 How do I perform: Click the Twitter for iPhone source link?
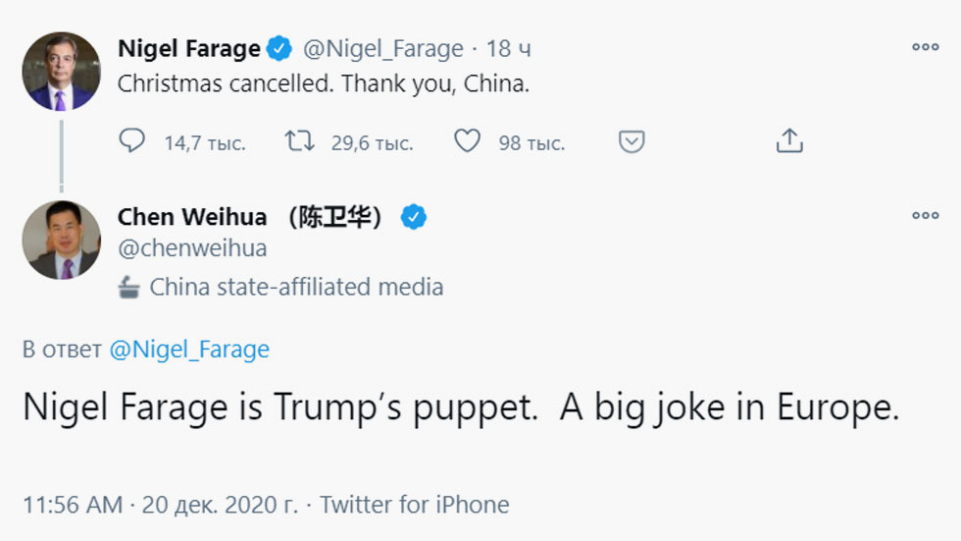(414, 505)
